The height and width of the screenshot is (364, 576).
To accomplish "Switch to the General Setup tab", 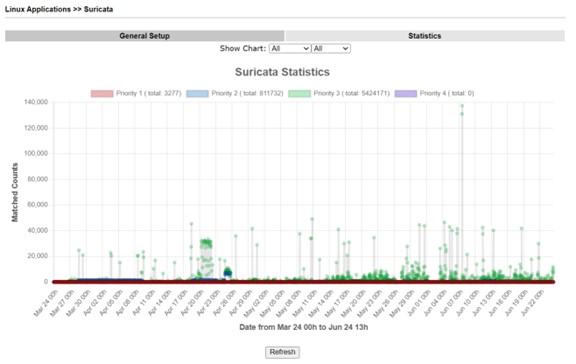I will (x=144, y=36).
